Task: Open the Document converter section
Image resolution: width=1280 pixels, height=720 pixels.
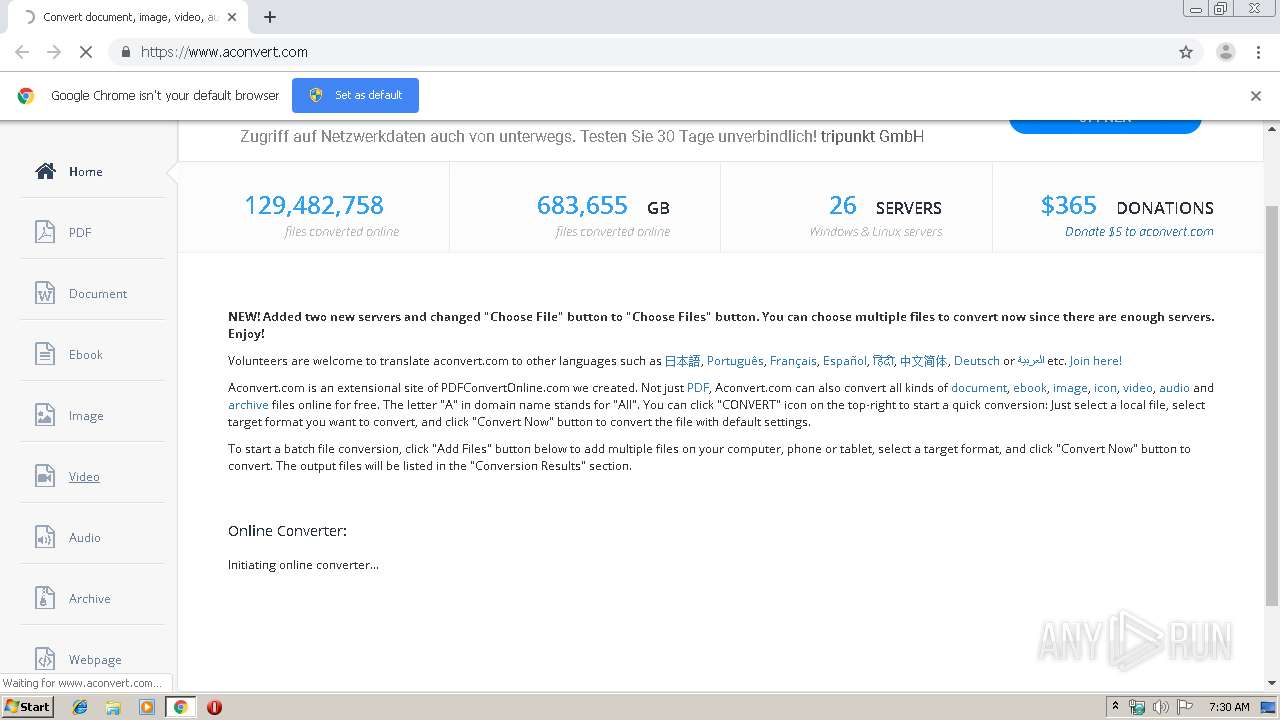Action: point(98,294)
